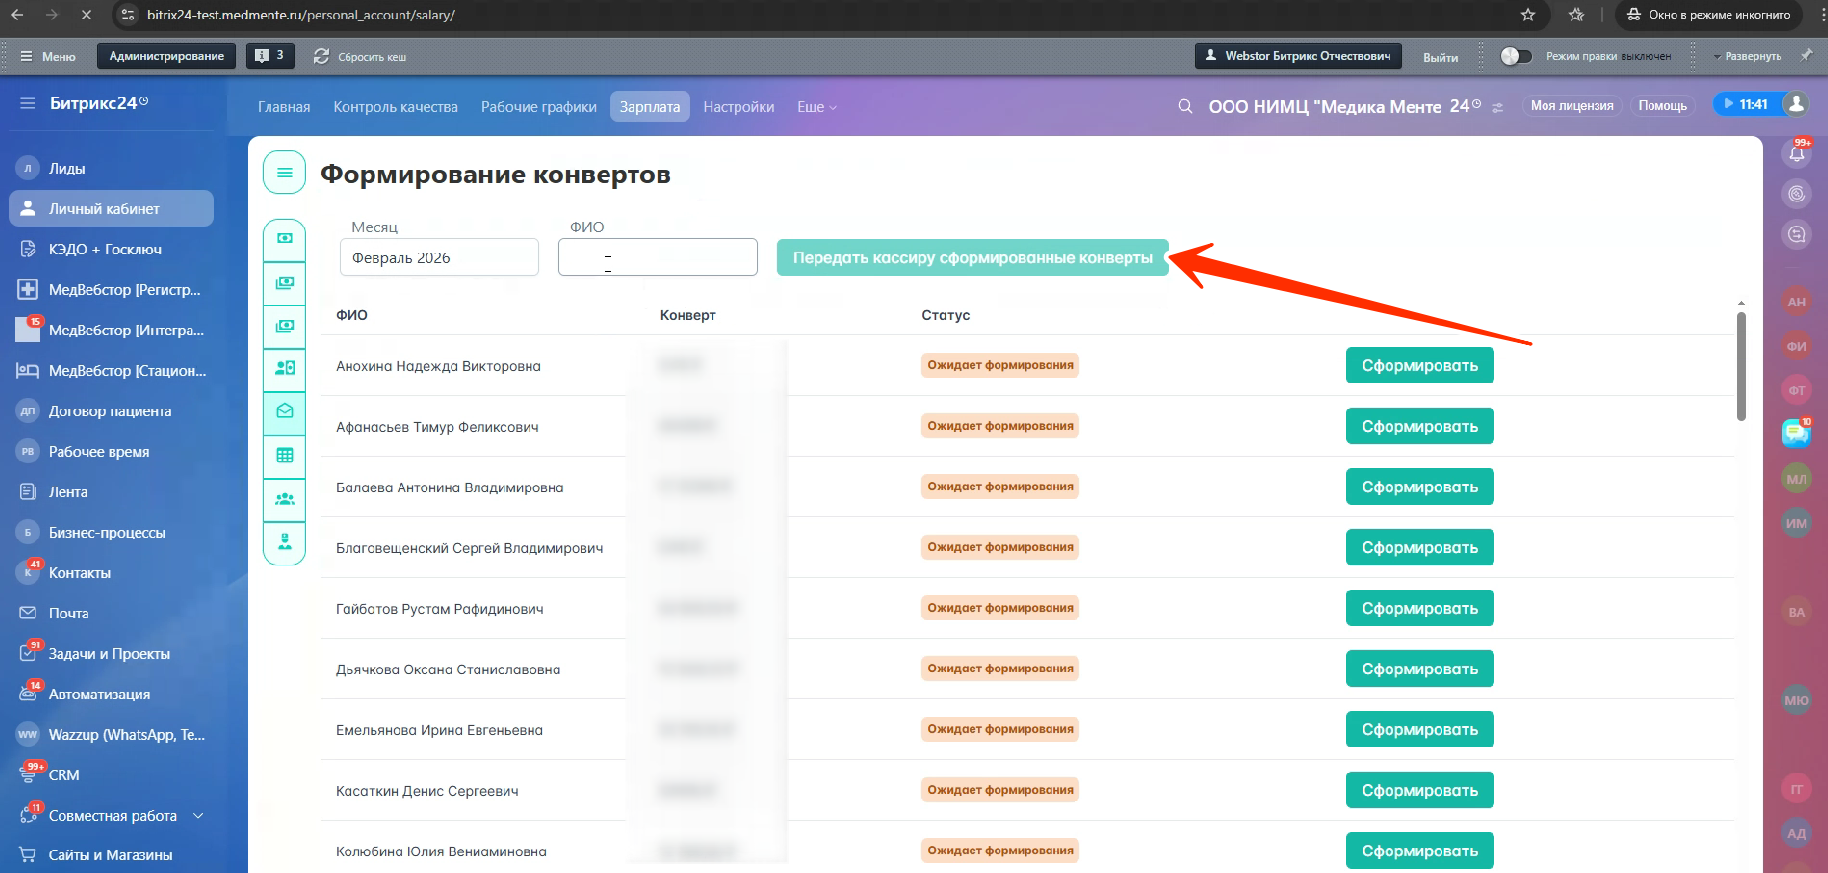This screenshot has height=873, width=1828.
Task: Open the Месяц selector showing Февраль 2026
Action: coord(439,258)
